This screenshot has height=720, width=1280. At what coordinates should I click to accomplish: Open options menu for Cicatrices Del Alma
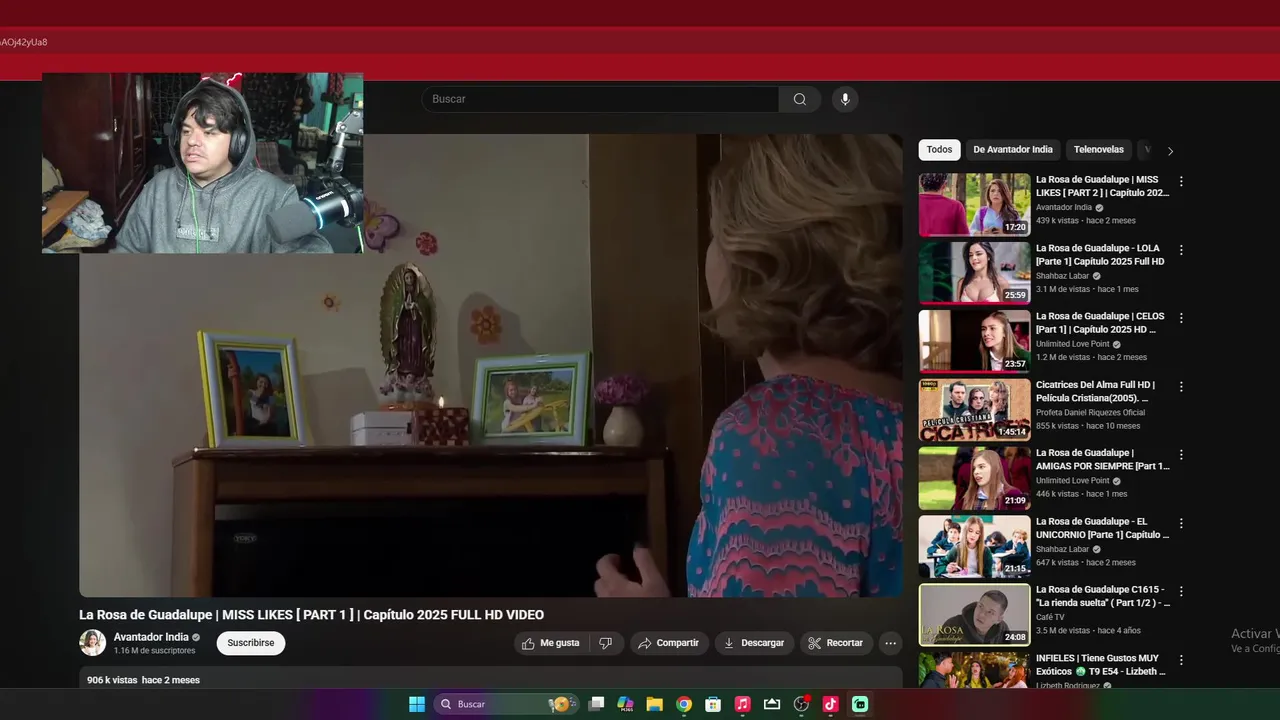[1181, 387]
